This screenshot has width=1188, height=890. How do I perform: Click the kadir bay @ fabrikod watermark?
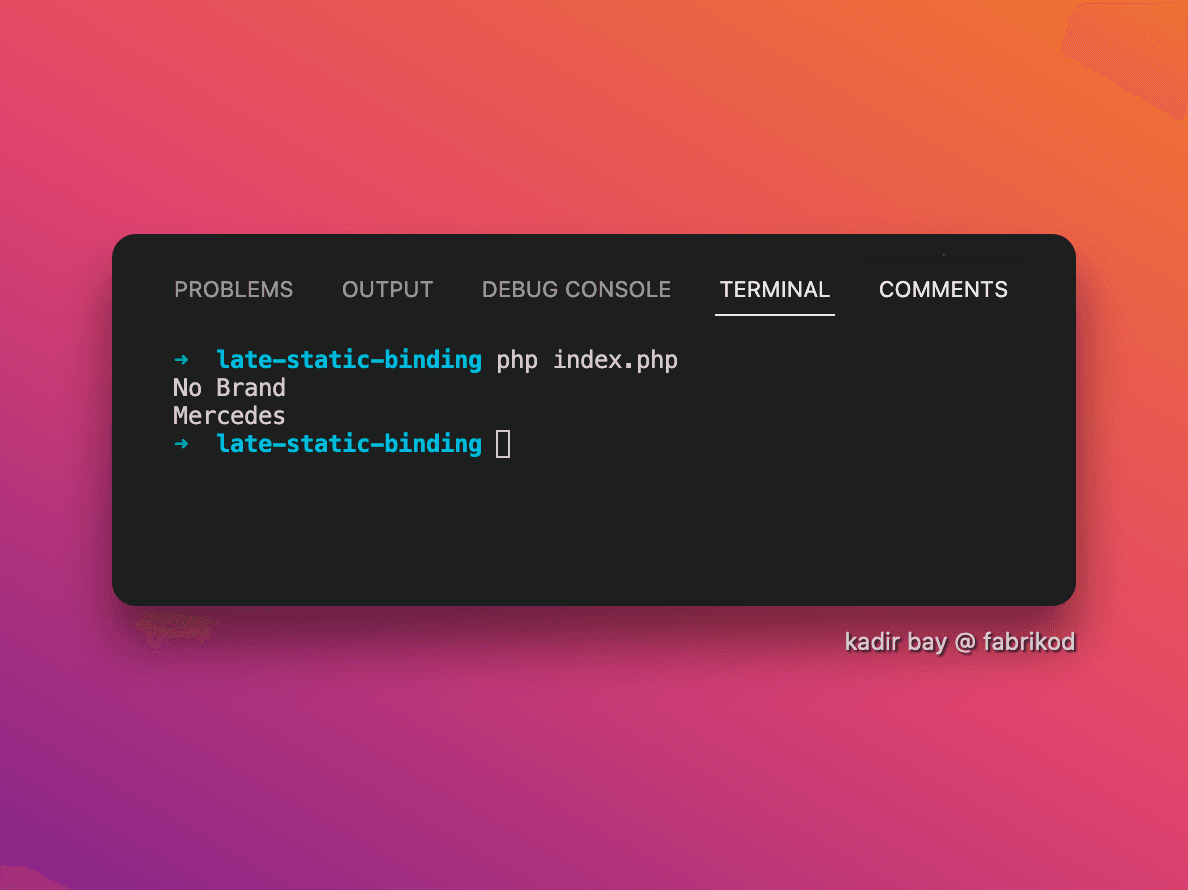click(959, 641)
